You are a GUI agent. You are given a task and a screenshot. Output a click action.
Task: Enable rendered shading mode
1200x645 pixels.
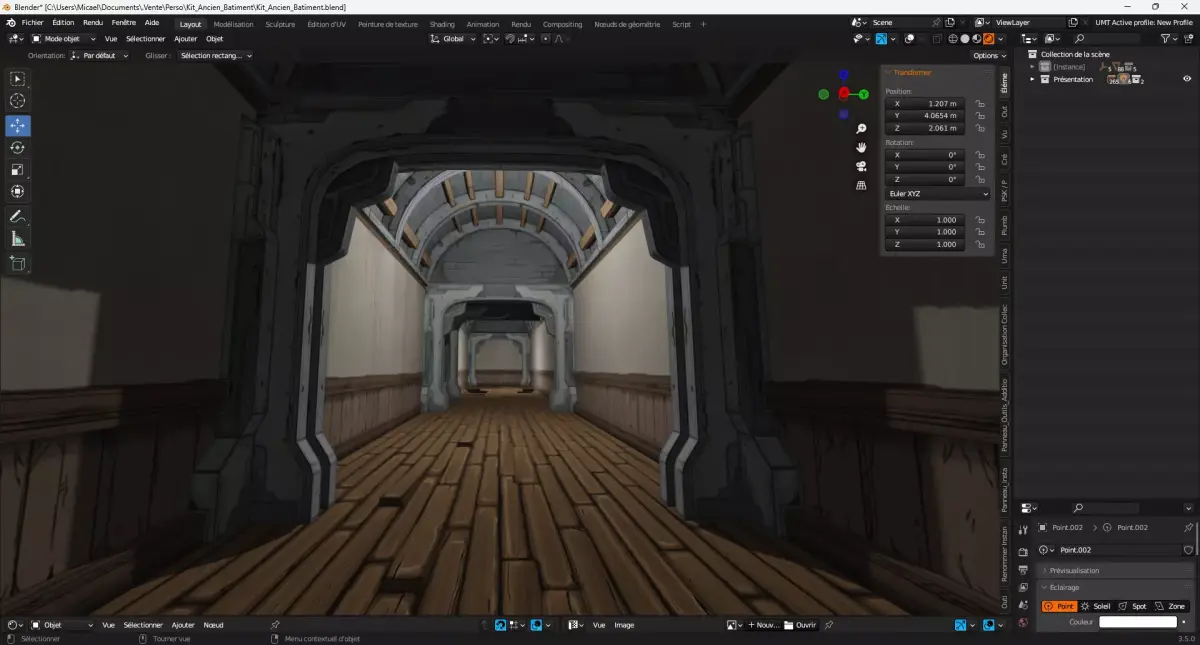point(989,38)
